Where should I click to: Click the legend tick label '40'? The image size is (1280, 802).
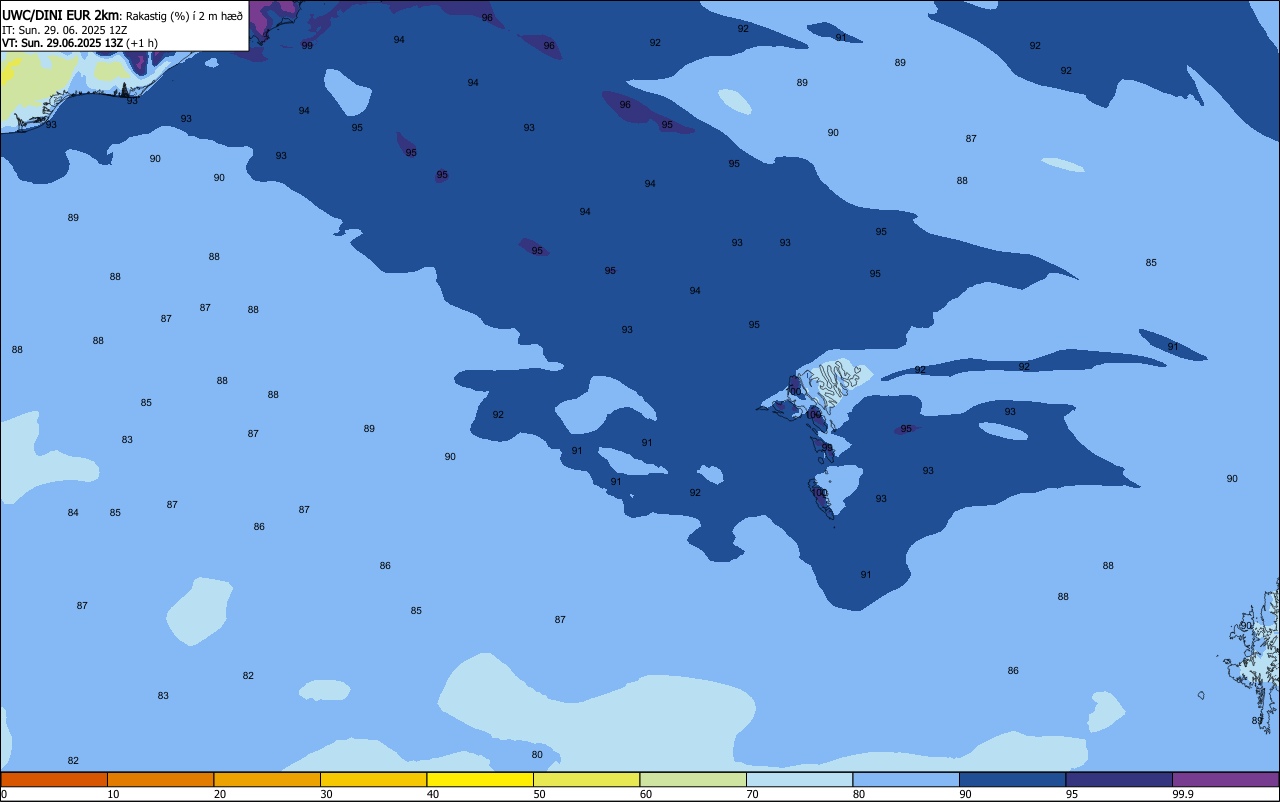433,794
